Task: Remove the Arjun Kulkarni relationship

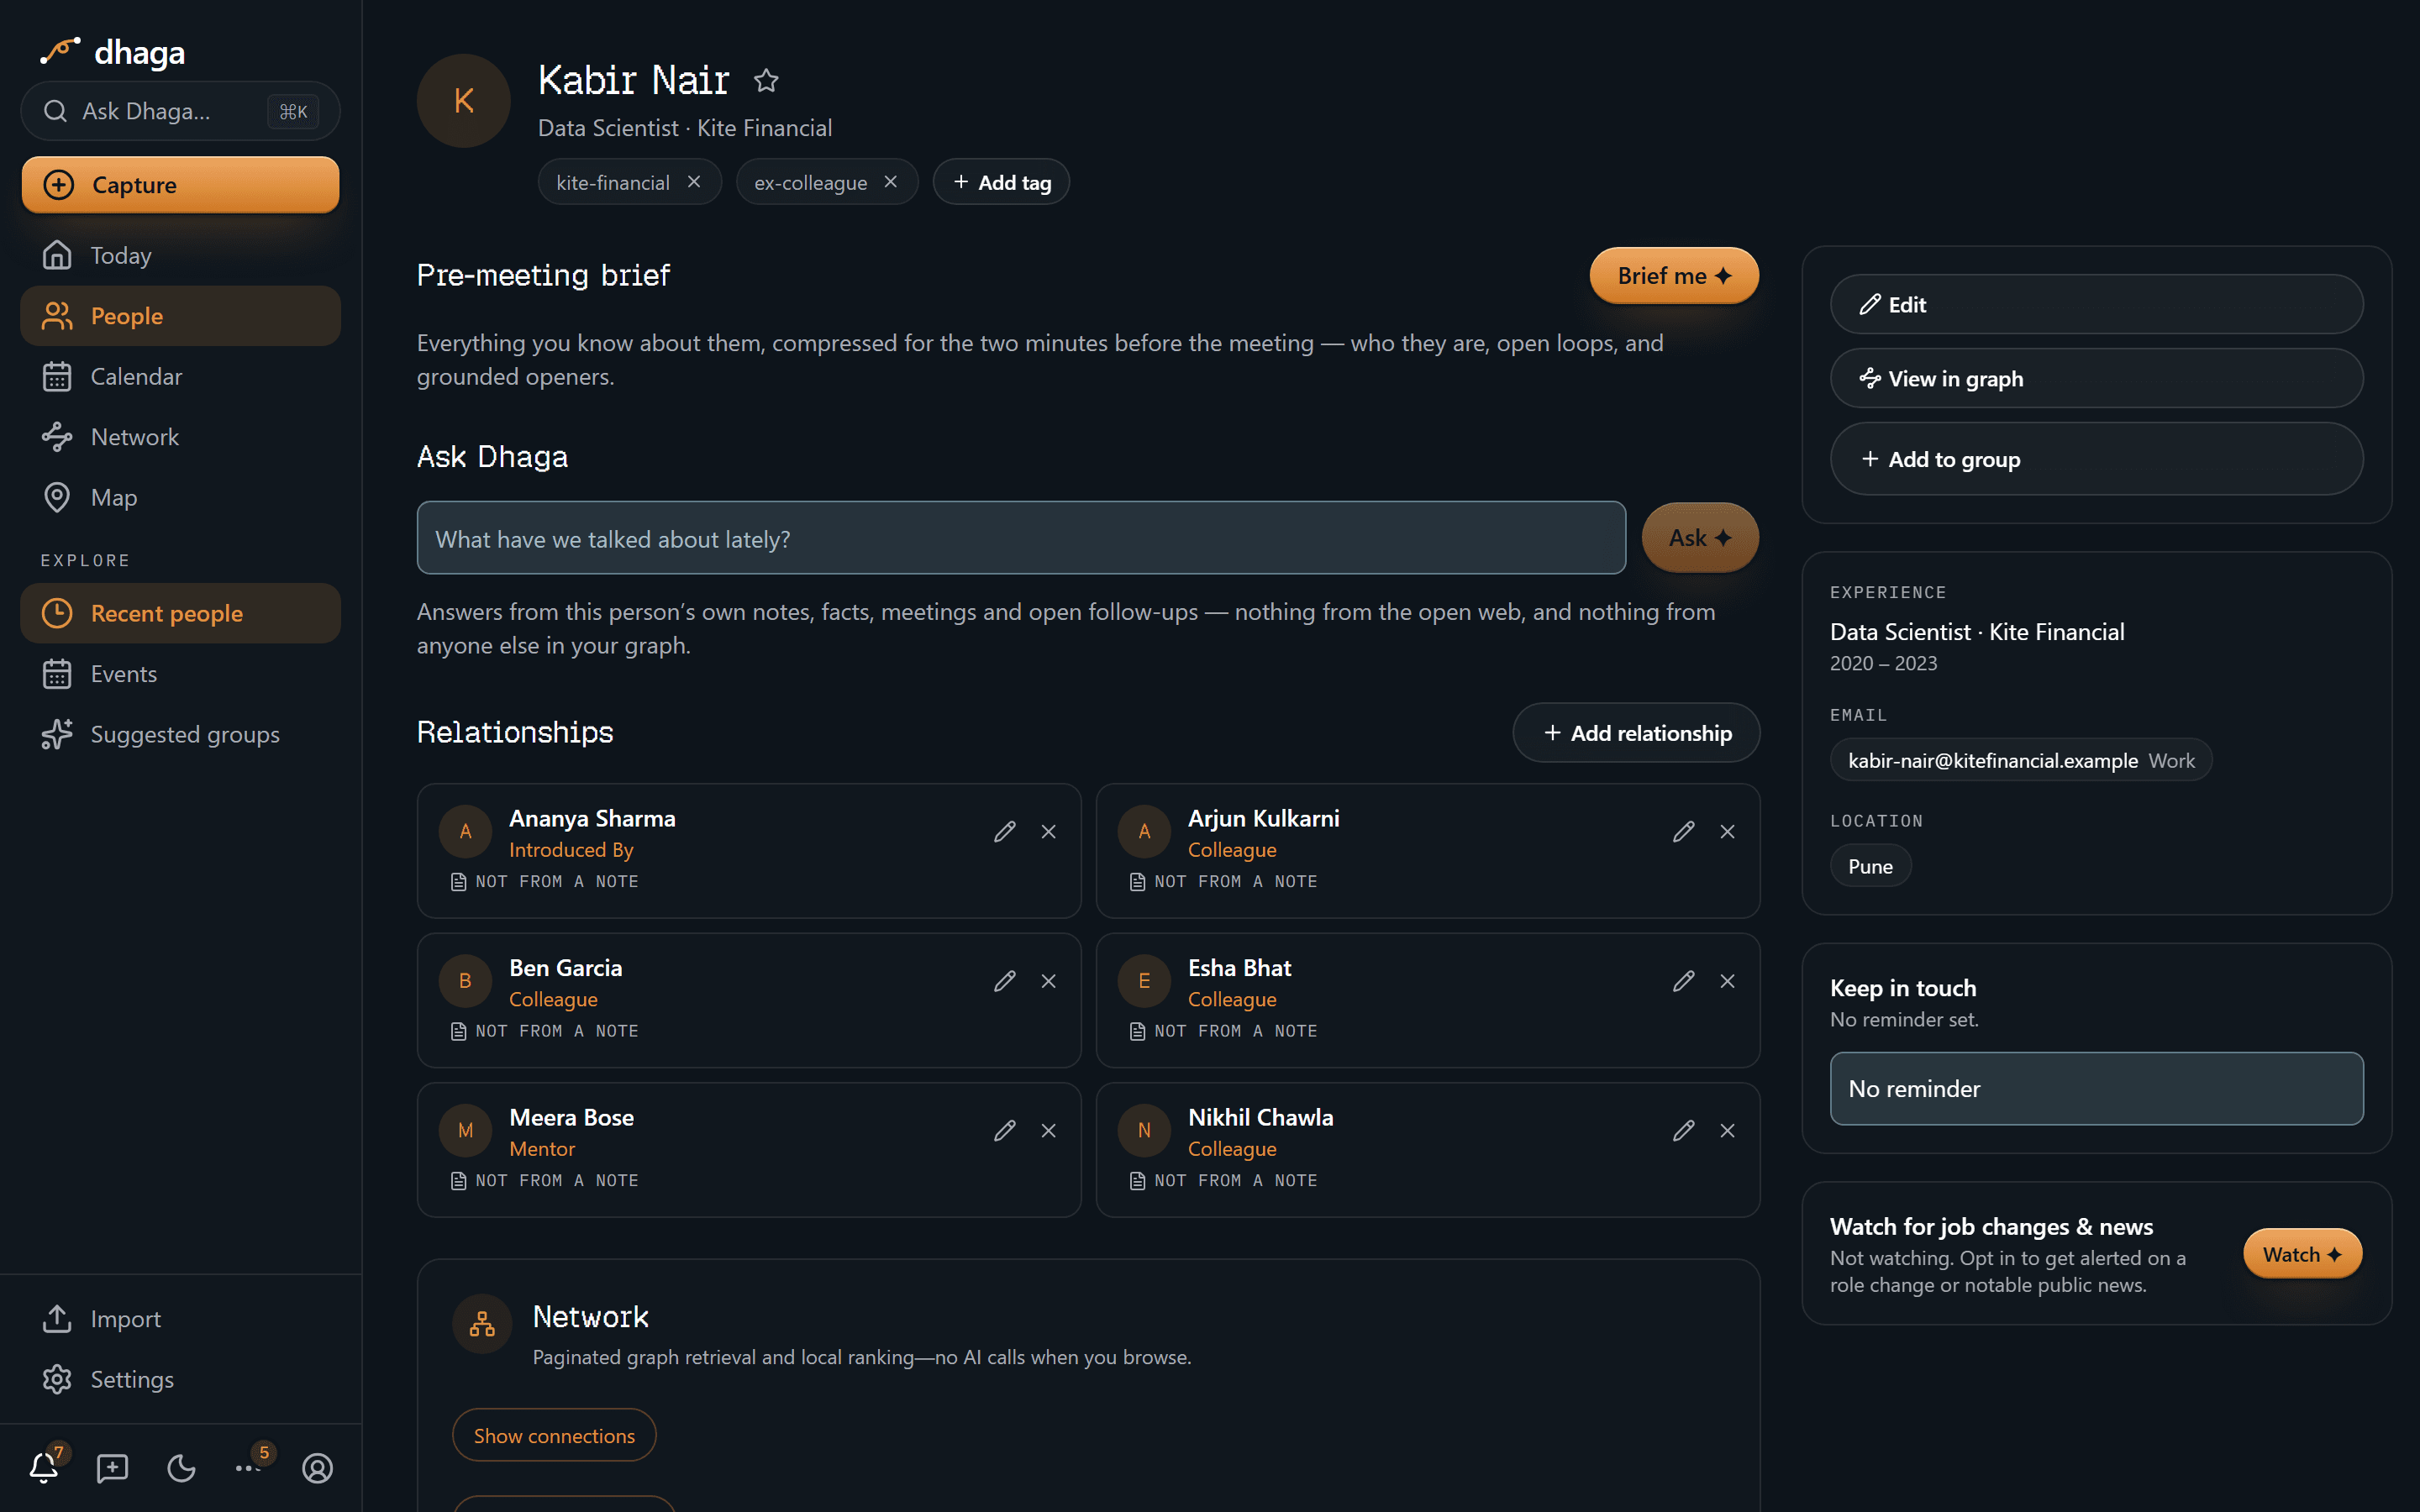Action: click(1727, 831)
